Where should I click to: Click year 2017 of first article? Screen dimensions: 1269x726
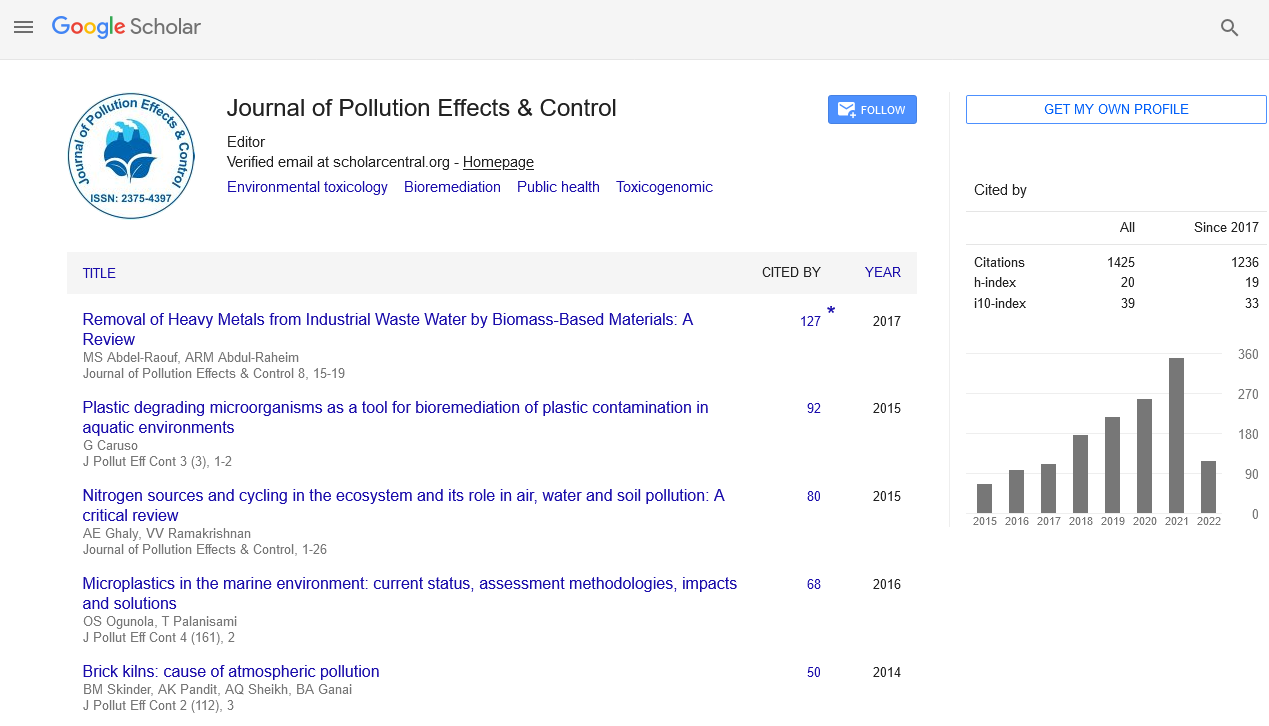click(886, 322)
